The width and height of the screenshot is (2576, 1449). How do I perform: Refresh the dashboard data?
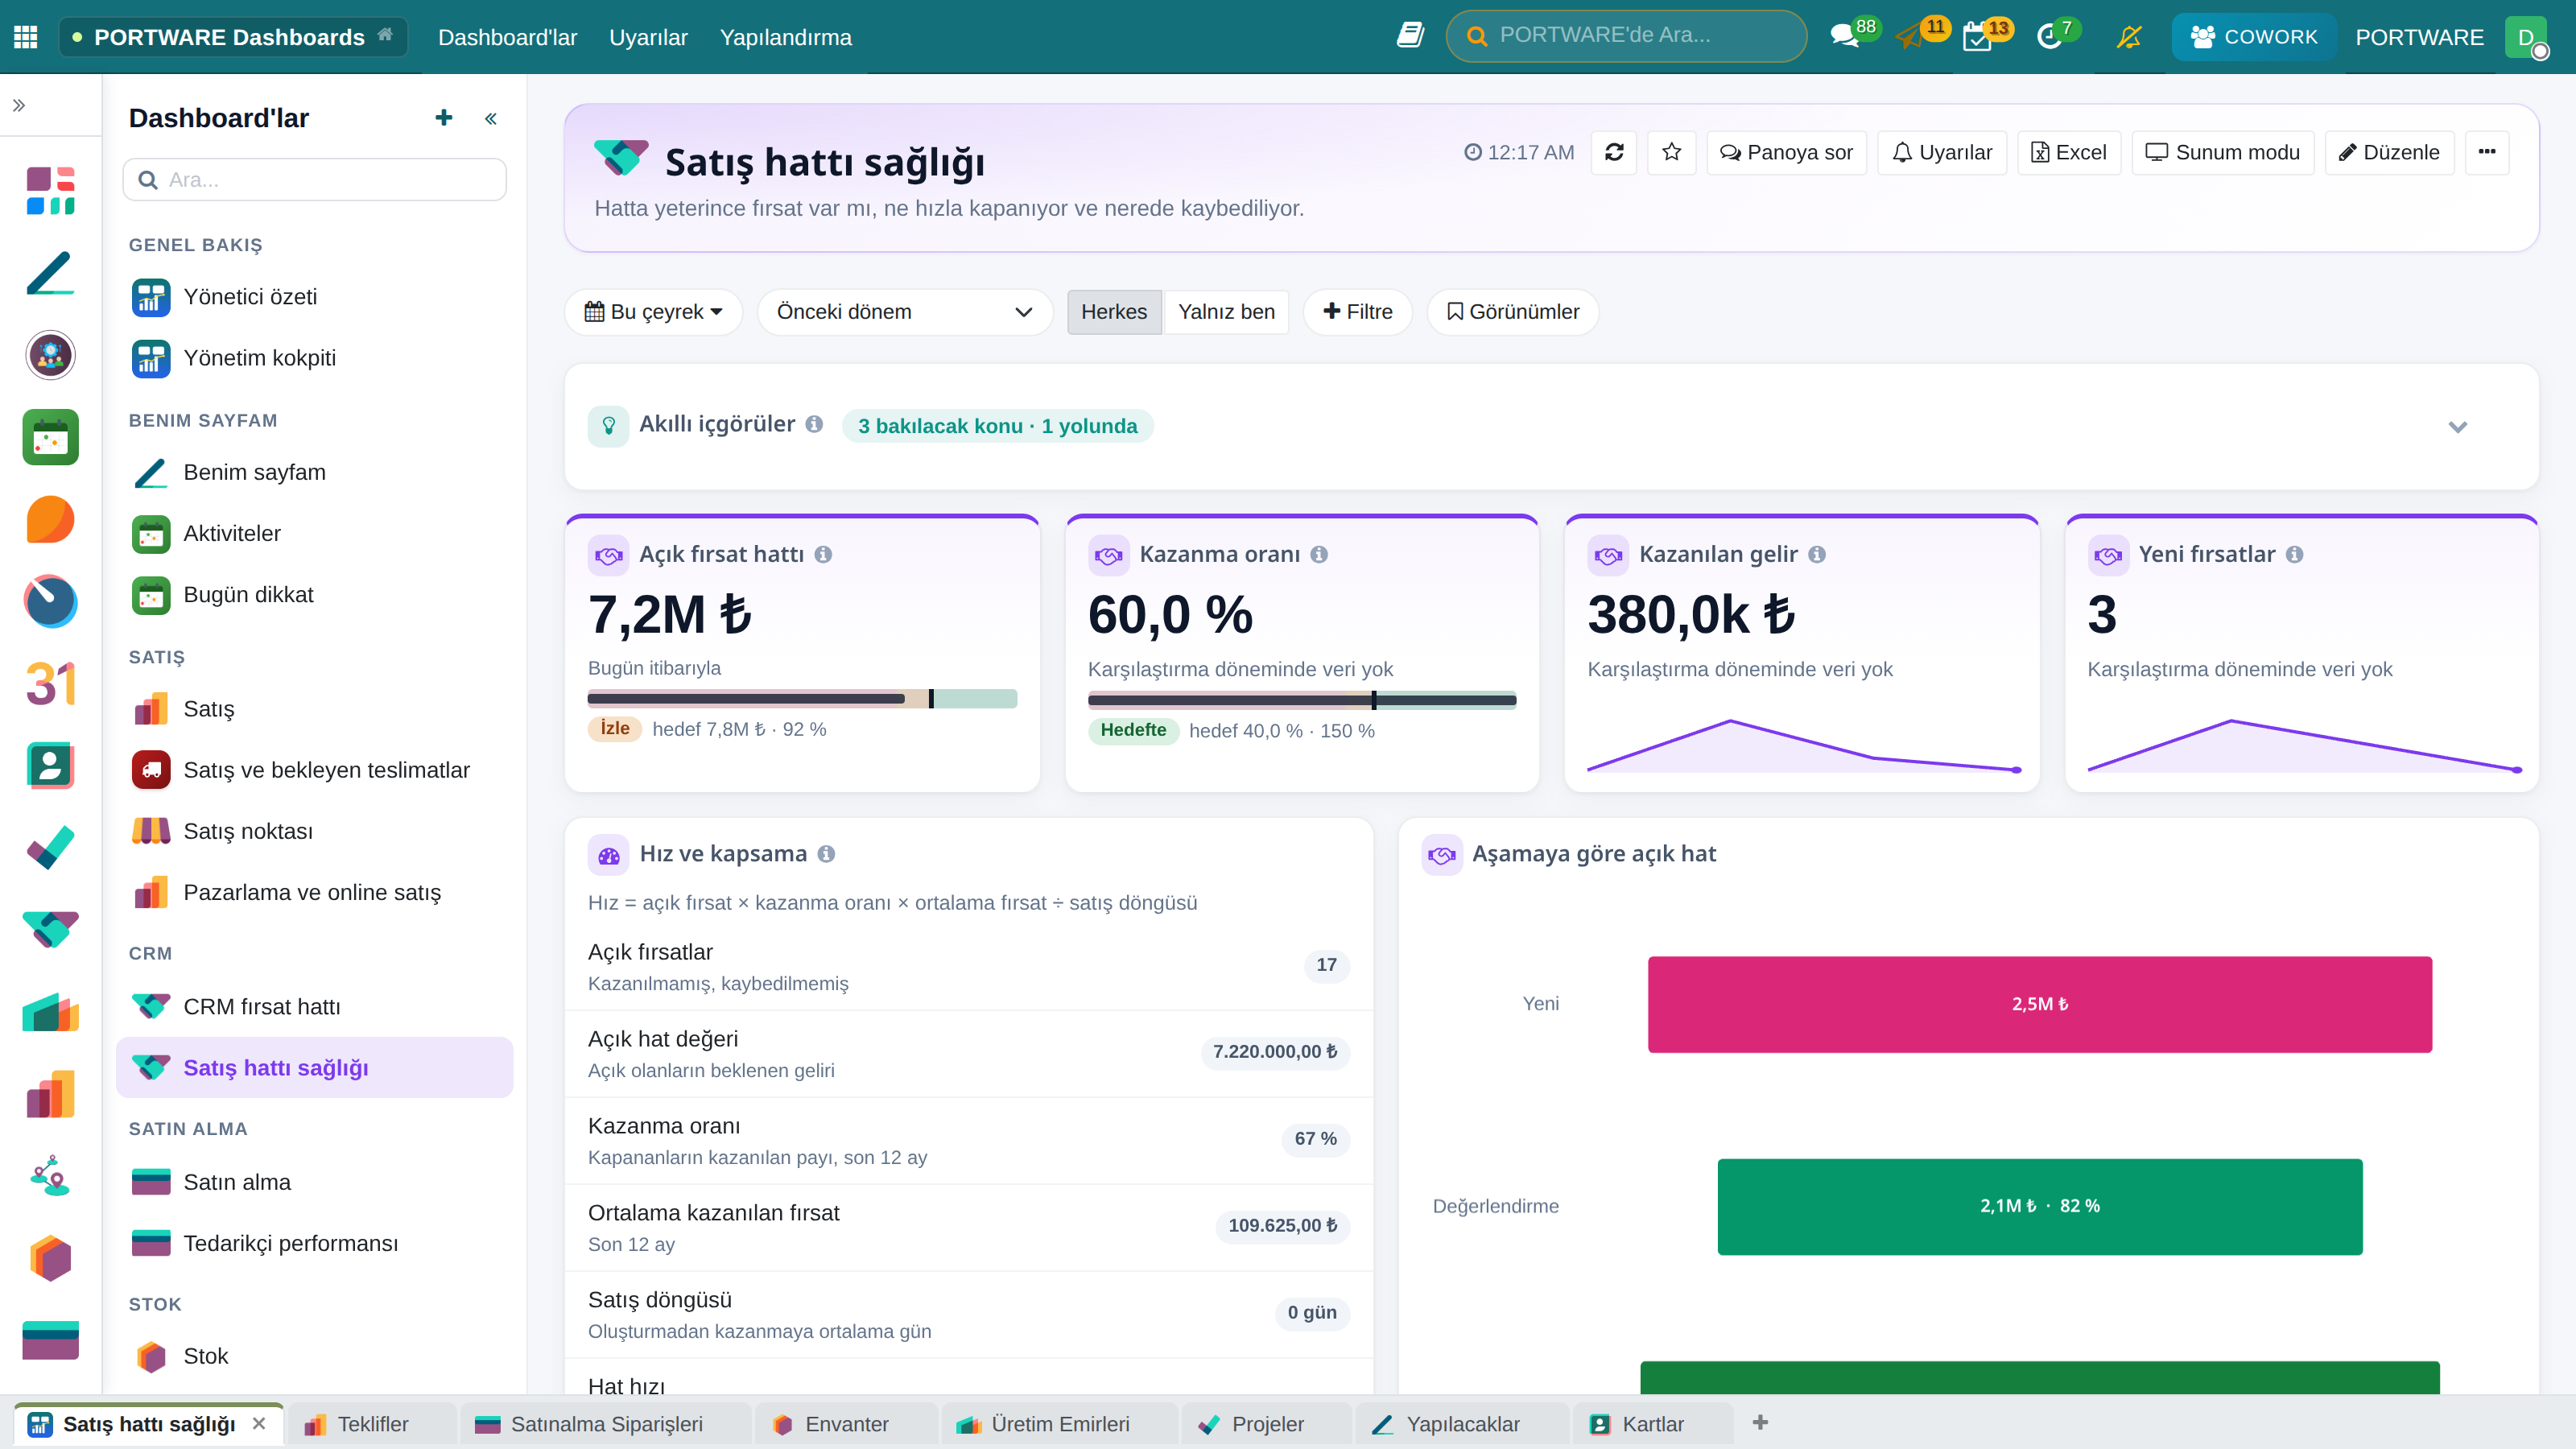(1613, 152)
